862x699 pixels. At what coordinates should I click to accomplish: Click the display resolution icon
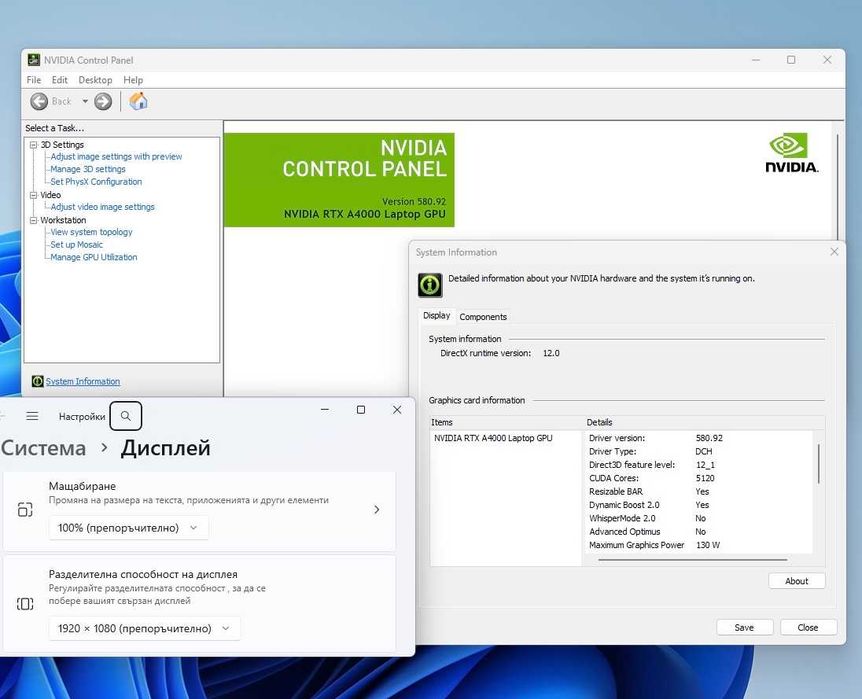(25, 604)
